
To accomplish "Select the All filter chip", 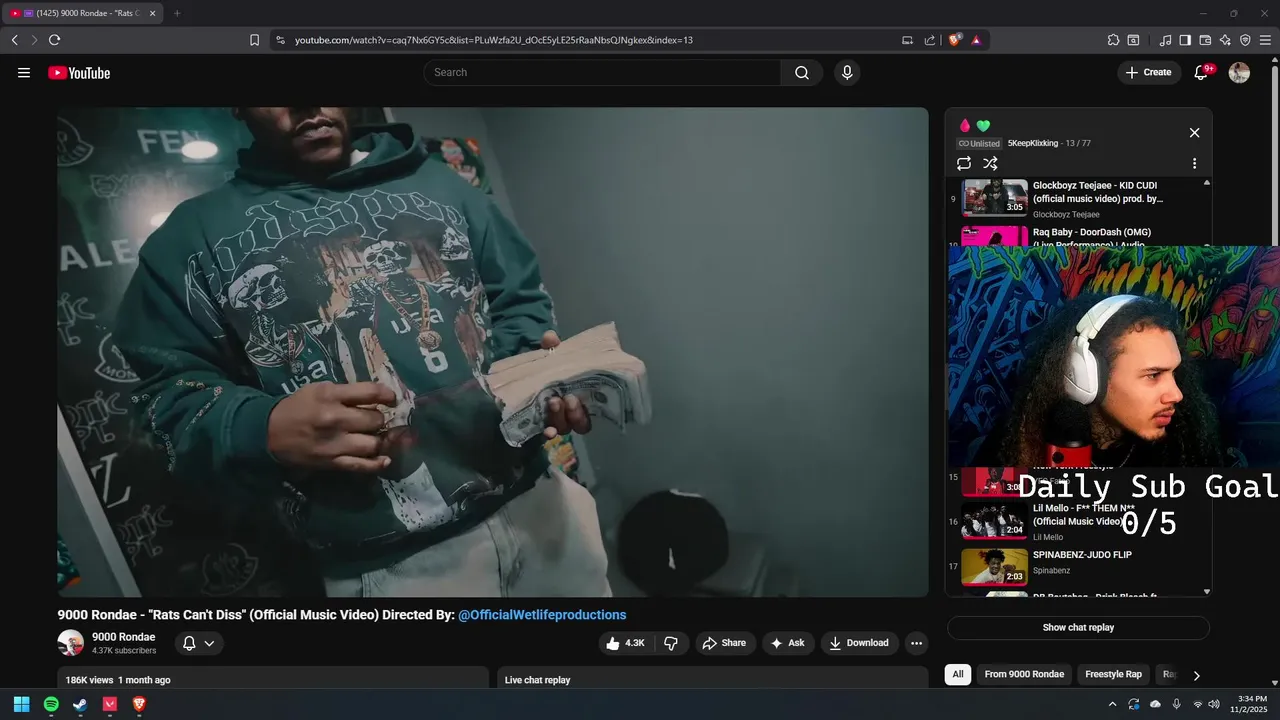I will pos(957,674).
